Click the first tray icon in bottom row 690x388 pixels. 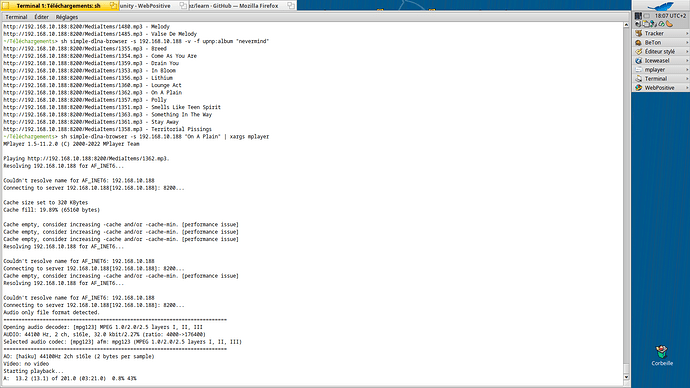pyautogui.click(x=638, y=24)
